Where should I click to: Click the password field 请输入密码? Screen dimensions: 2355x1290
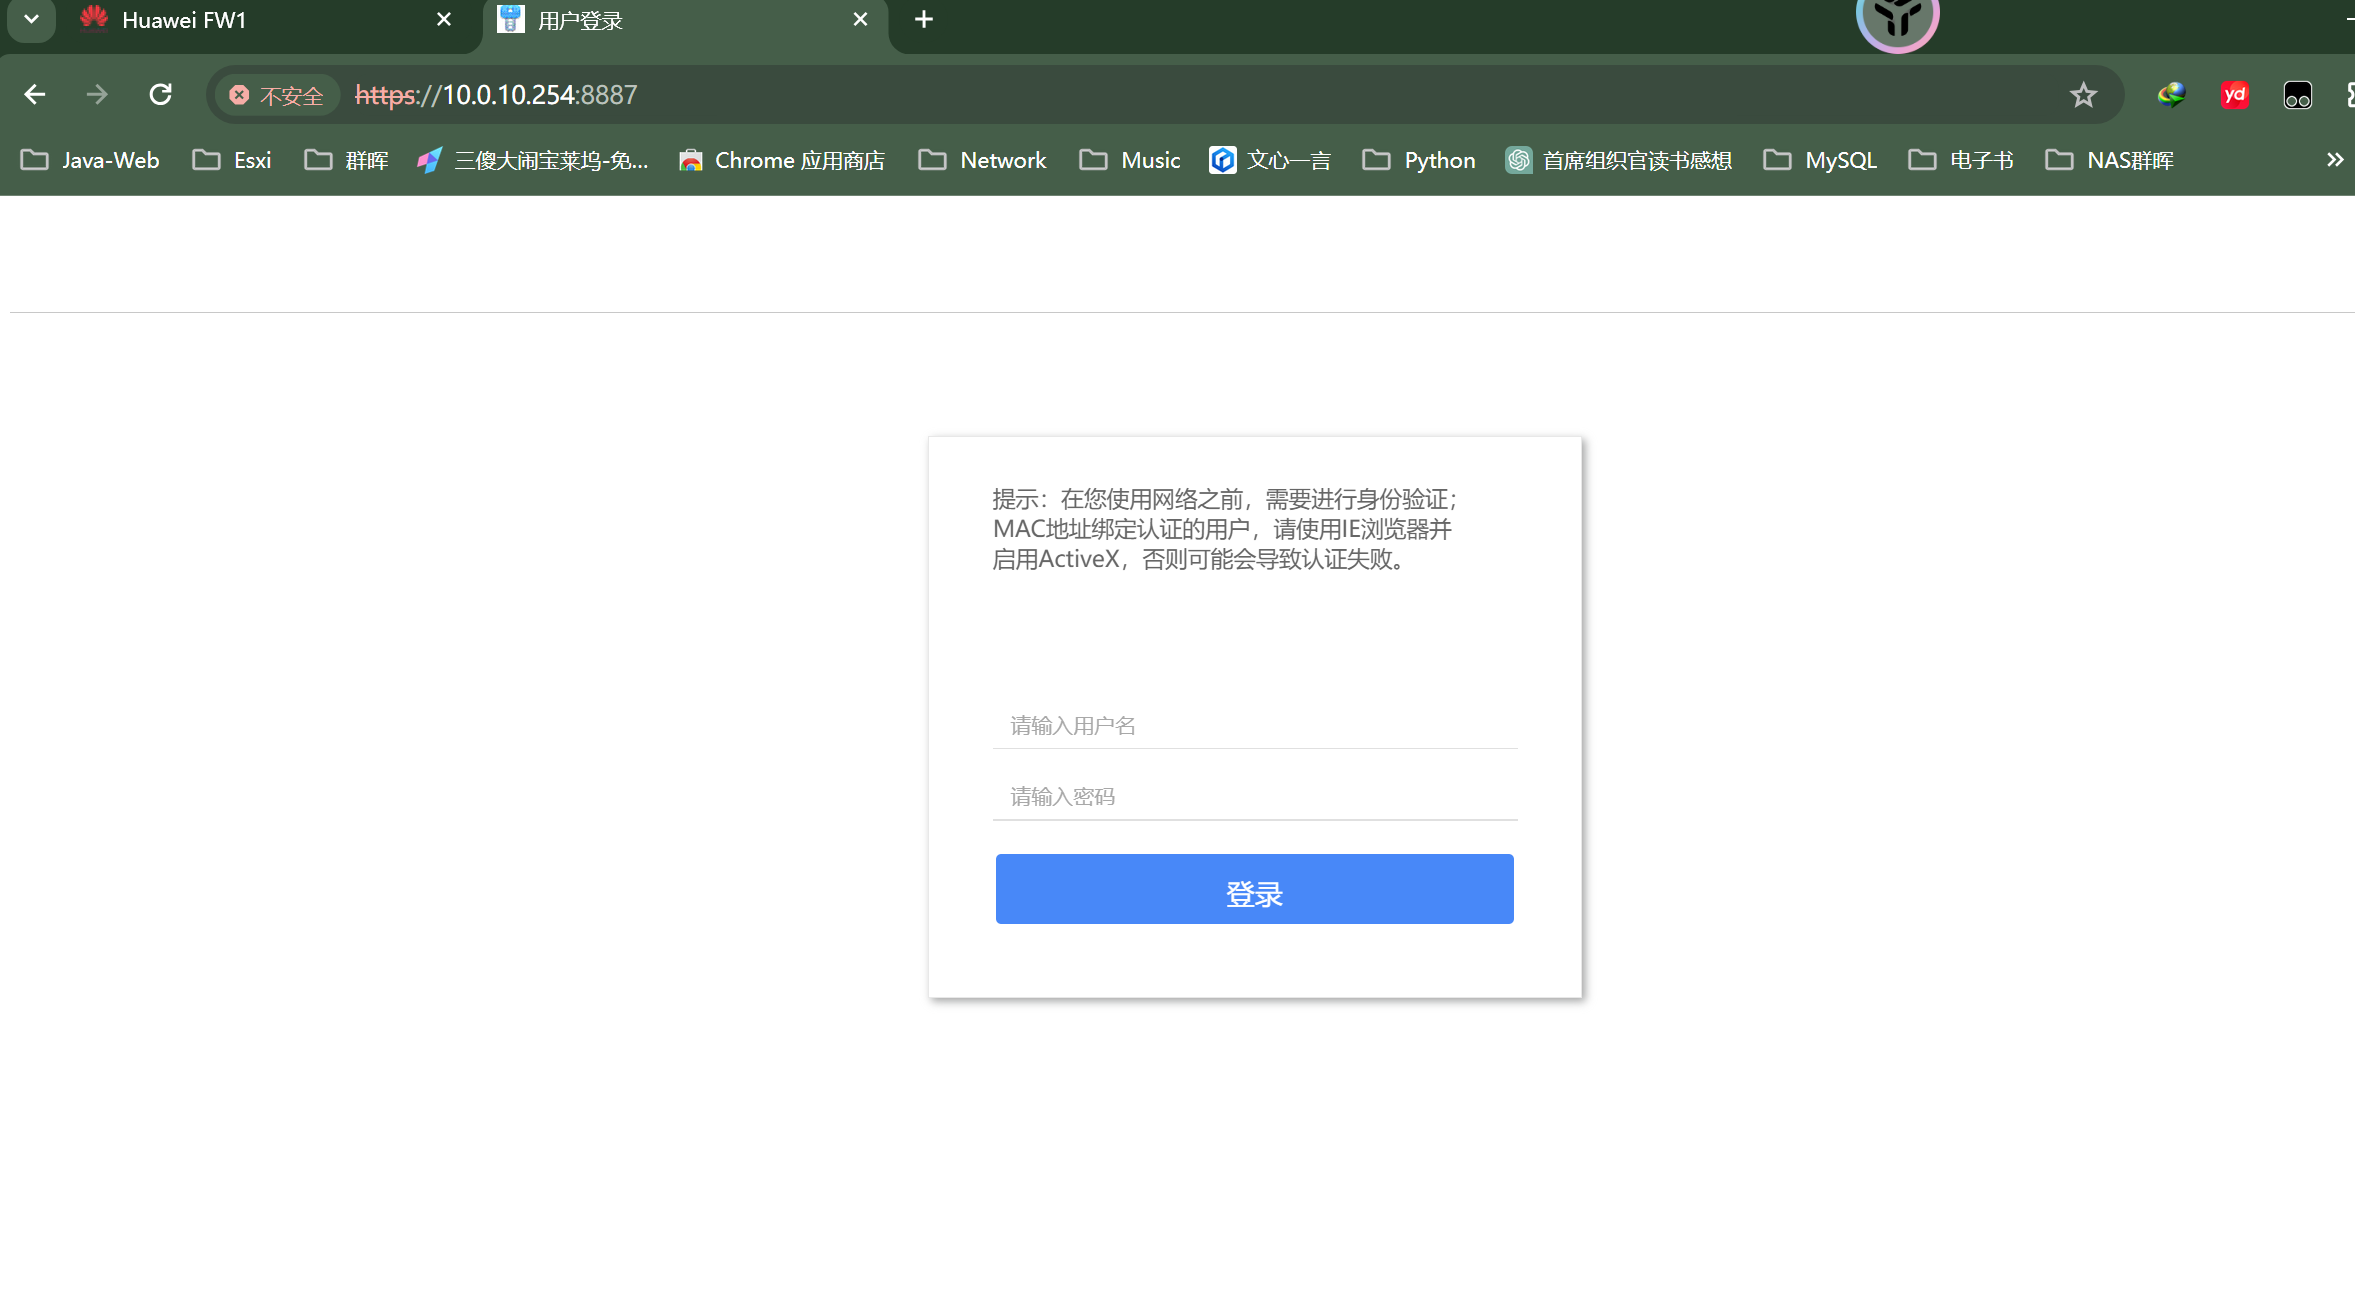(1255, 797)
